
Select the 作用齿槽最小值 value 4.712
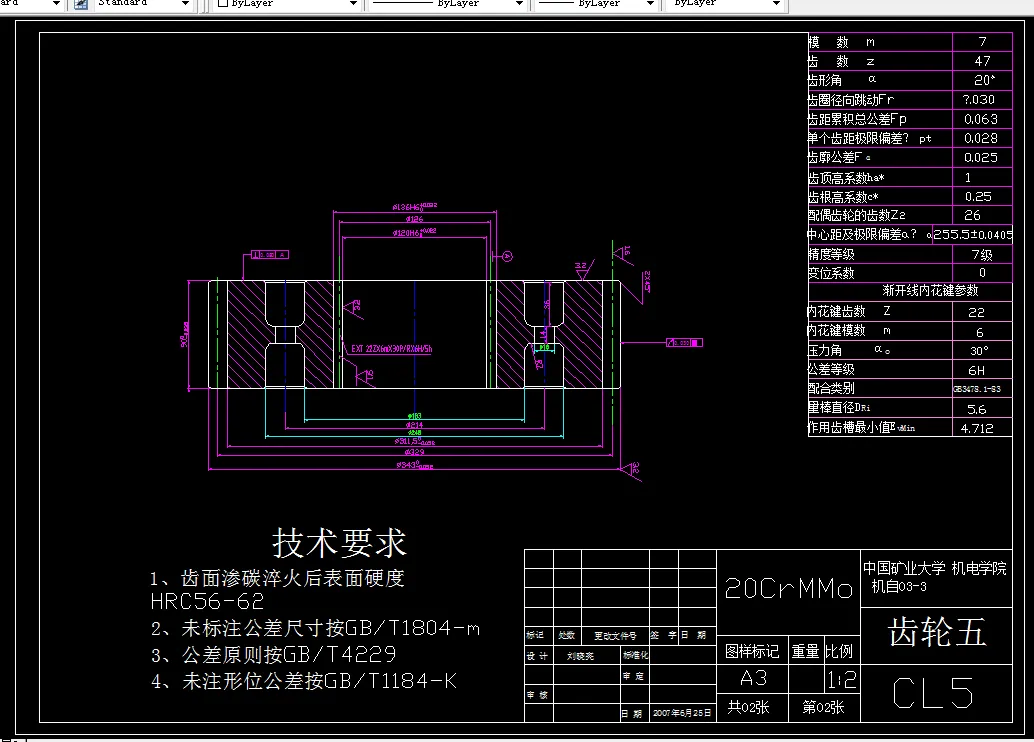(x=977, y=428)
